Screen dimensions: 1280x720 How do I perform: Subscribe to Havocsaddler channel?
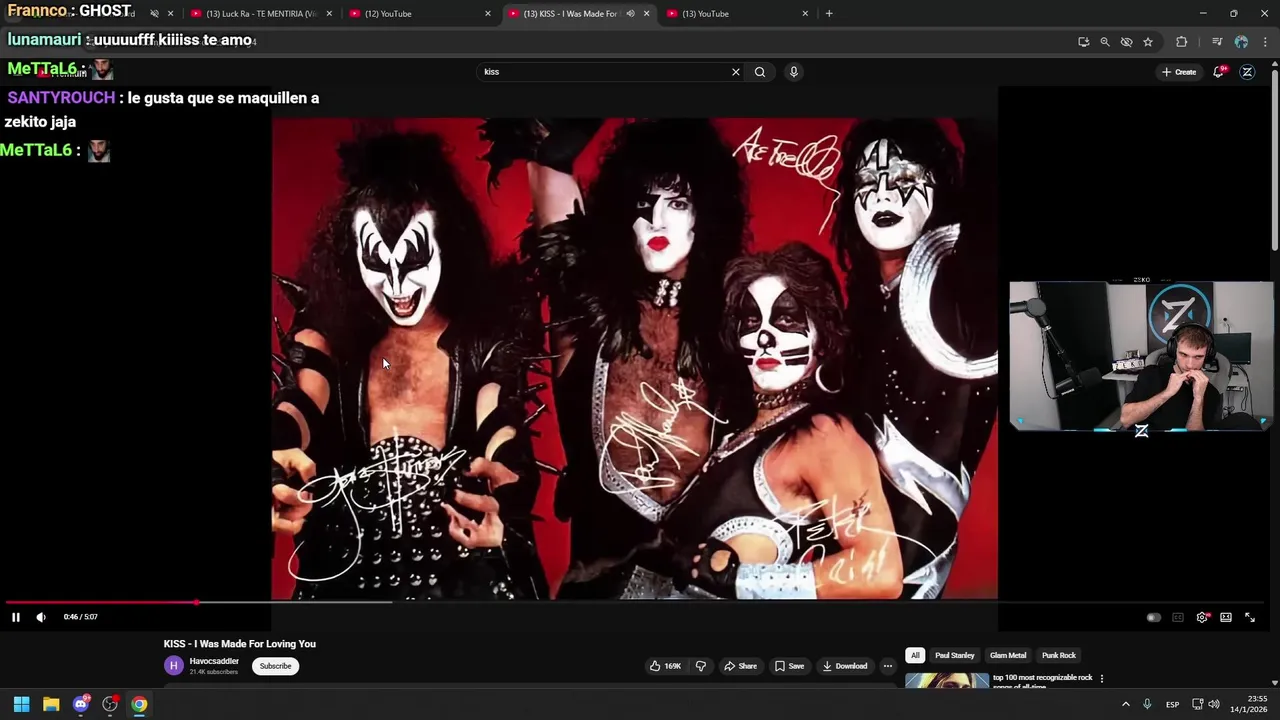point(275,666)
